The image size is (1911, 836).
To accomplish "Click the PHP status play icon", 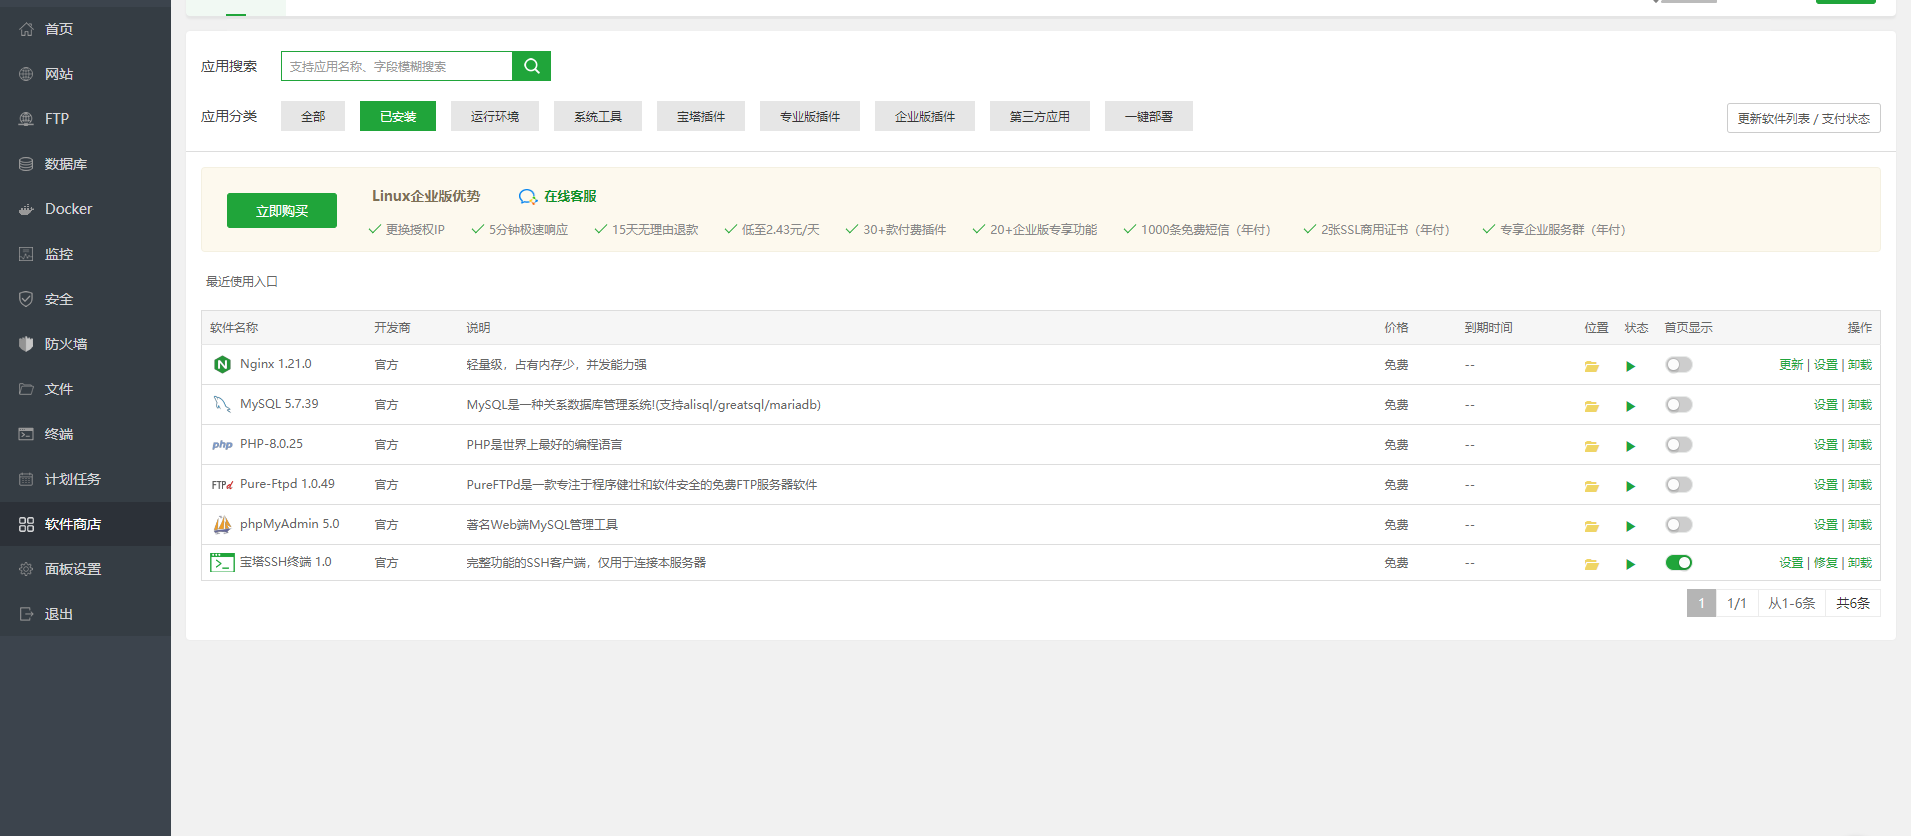I will tap(1631, 446).
